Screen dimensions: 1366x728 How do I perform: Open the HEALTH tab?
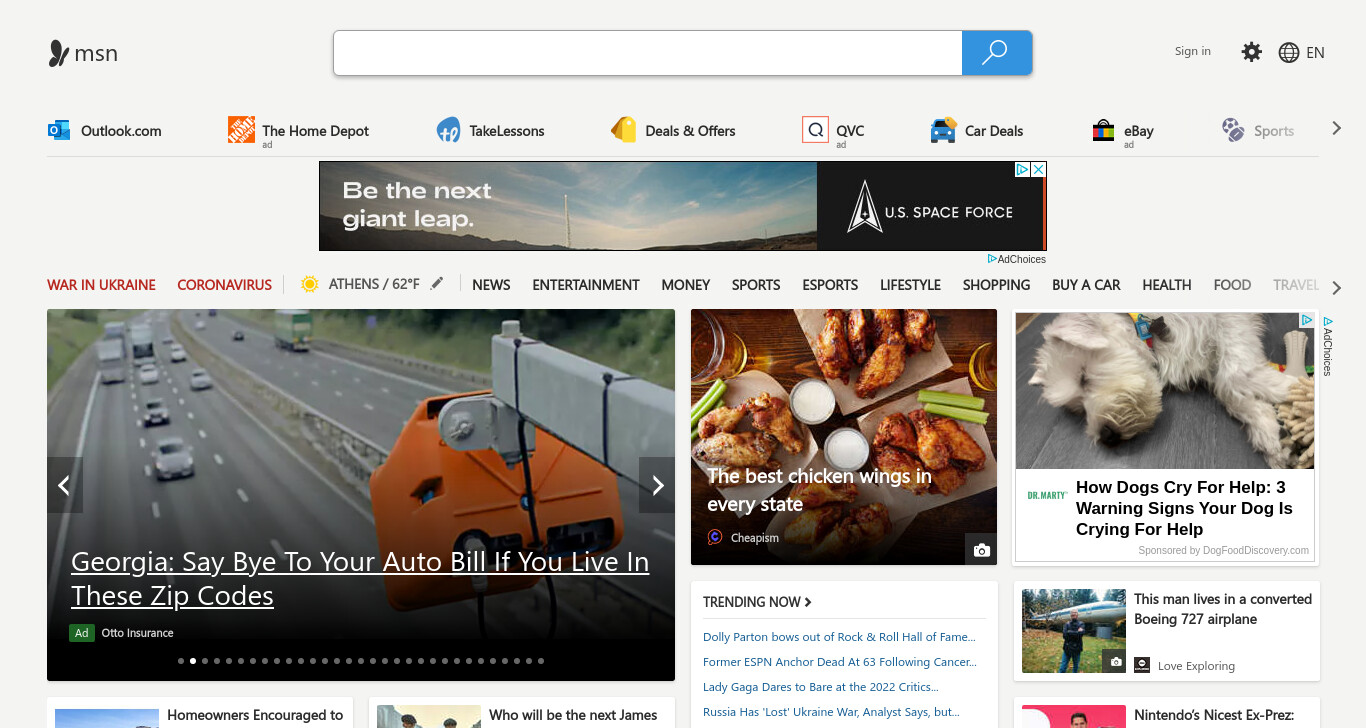click(1167, 285)
